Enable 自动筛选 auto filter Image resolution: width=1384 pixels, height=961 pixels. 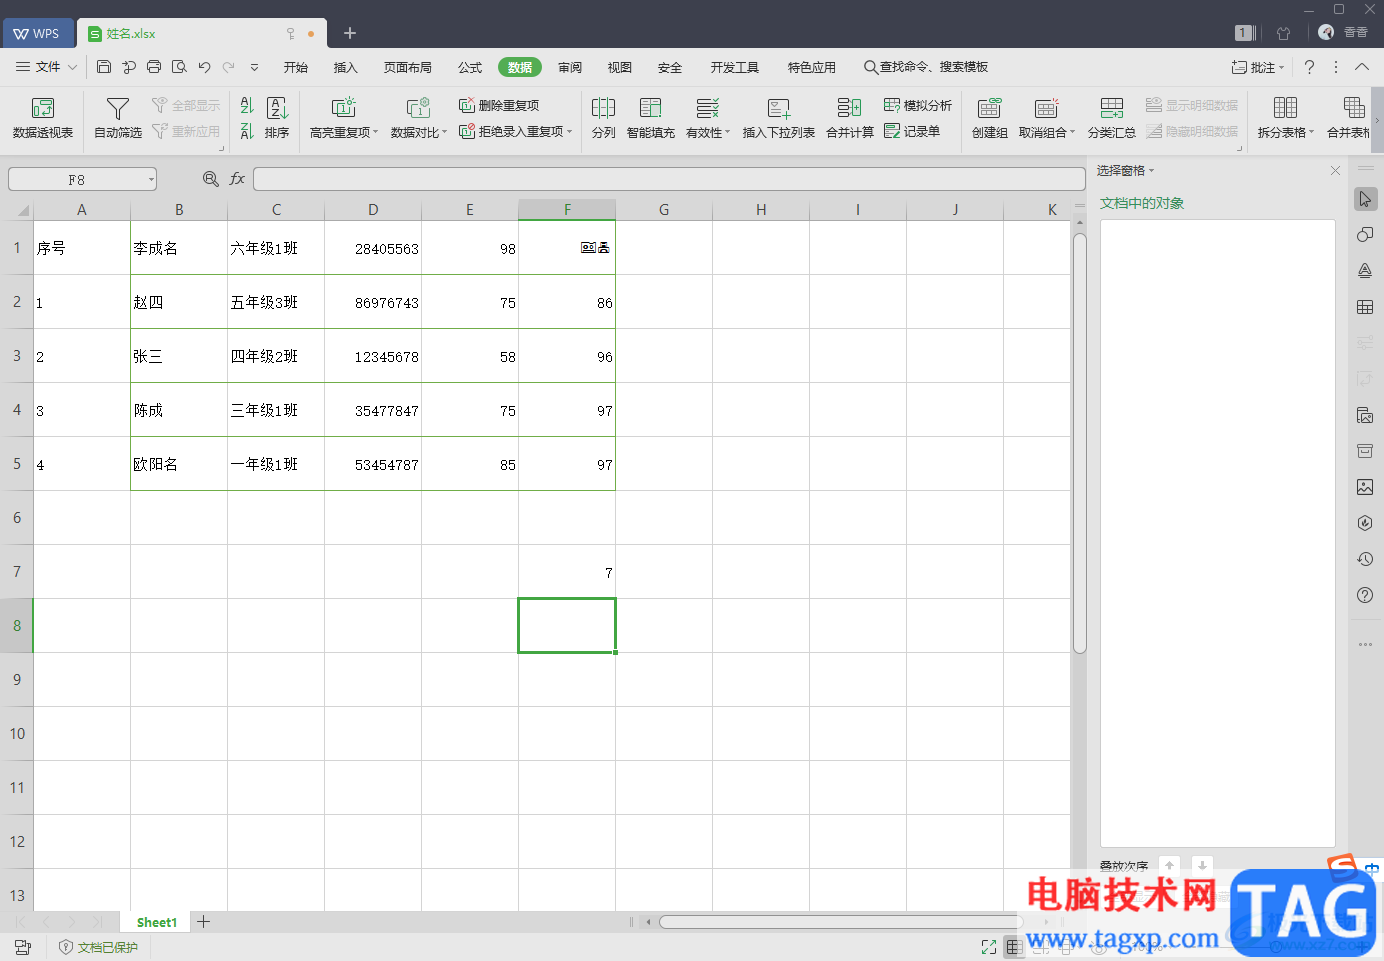(x=118, y=118)
